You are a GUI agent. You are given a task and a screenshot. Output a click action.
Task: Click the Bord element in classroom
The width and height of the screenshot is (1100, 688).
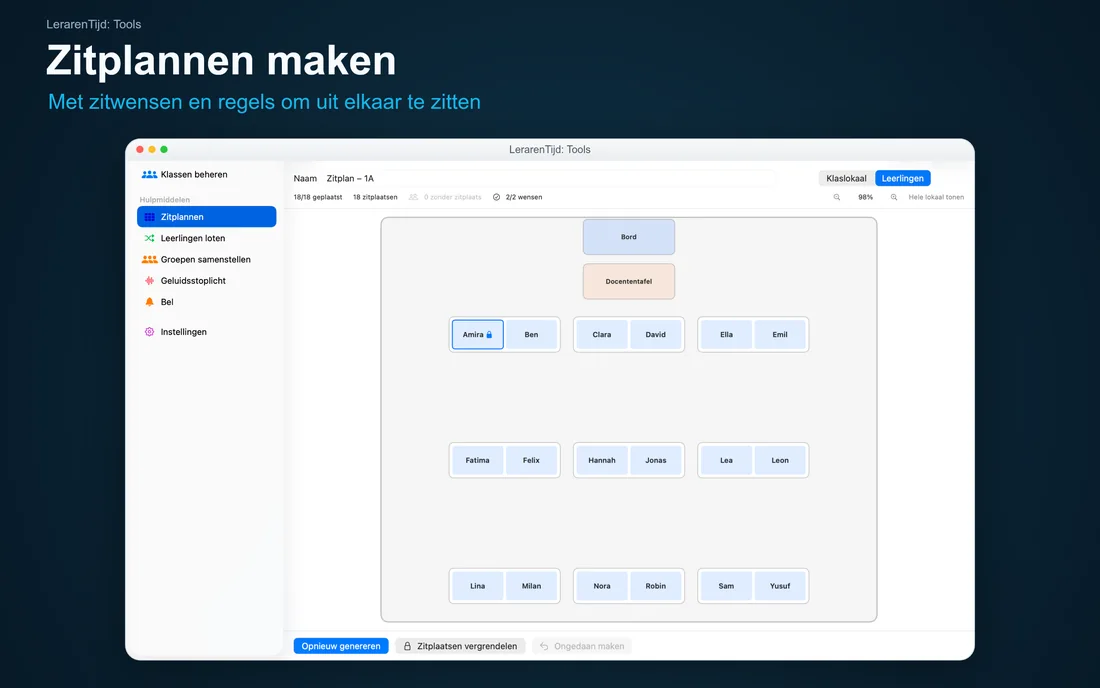[x=629, y=237]
